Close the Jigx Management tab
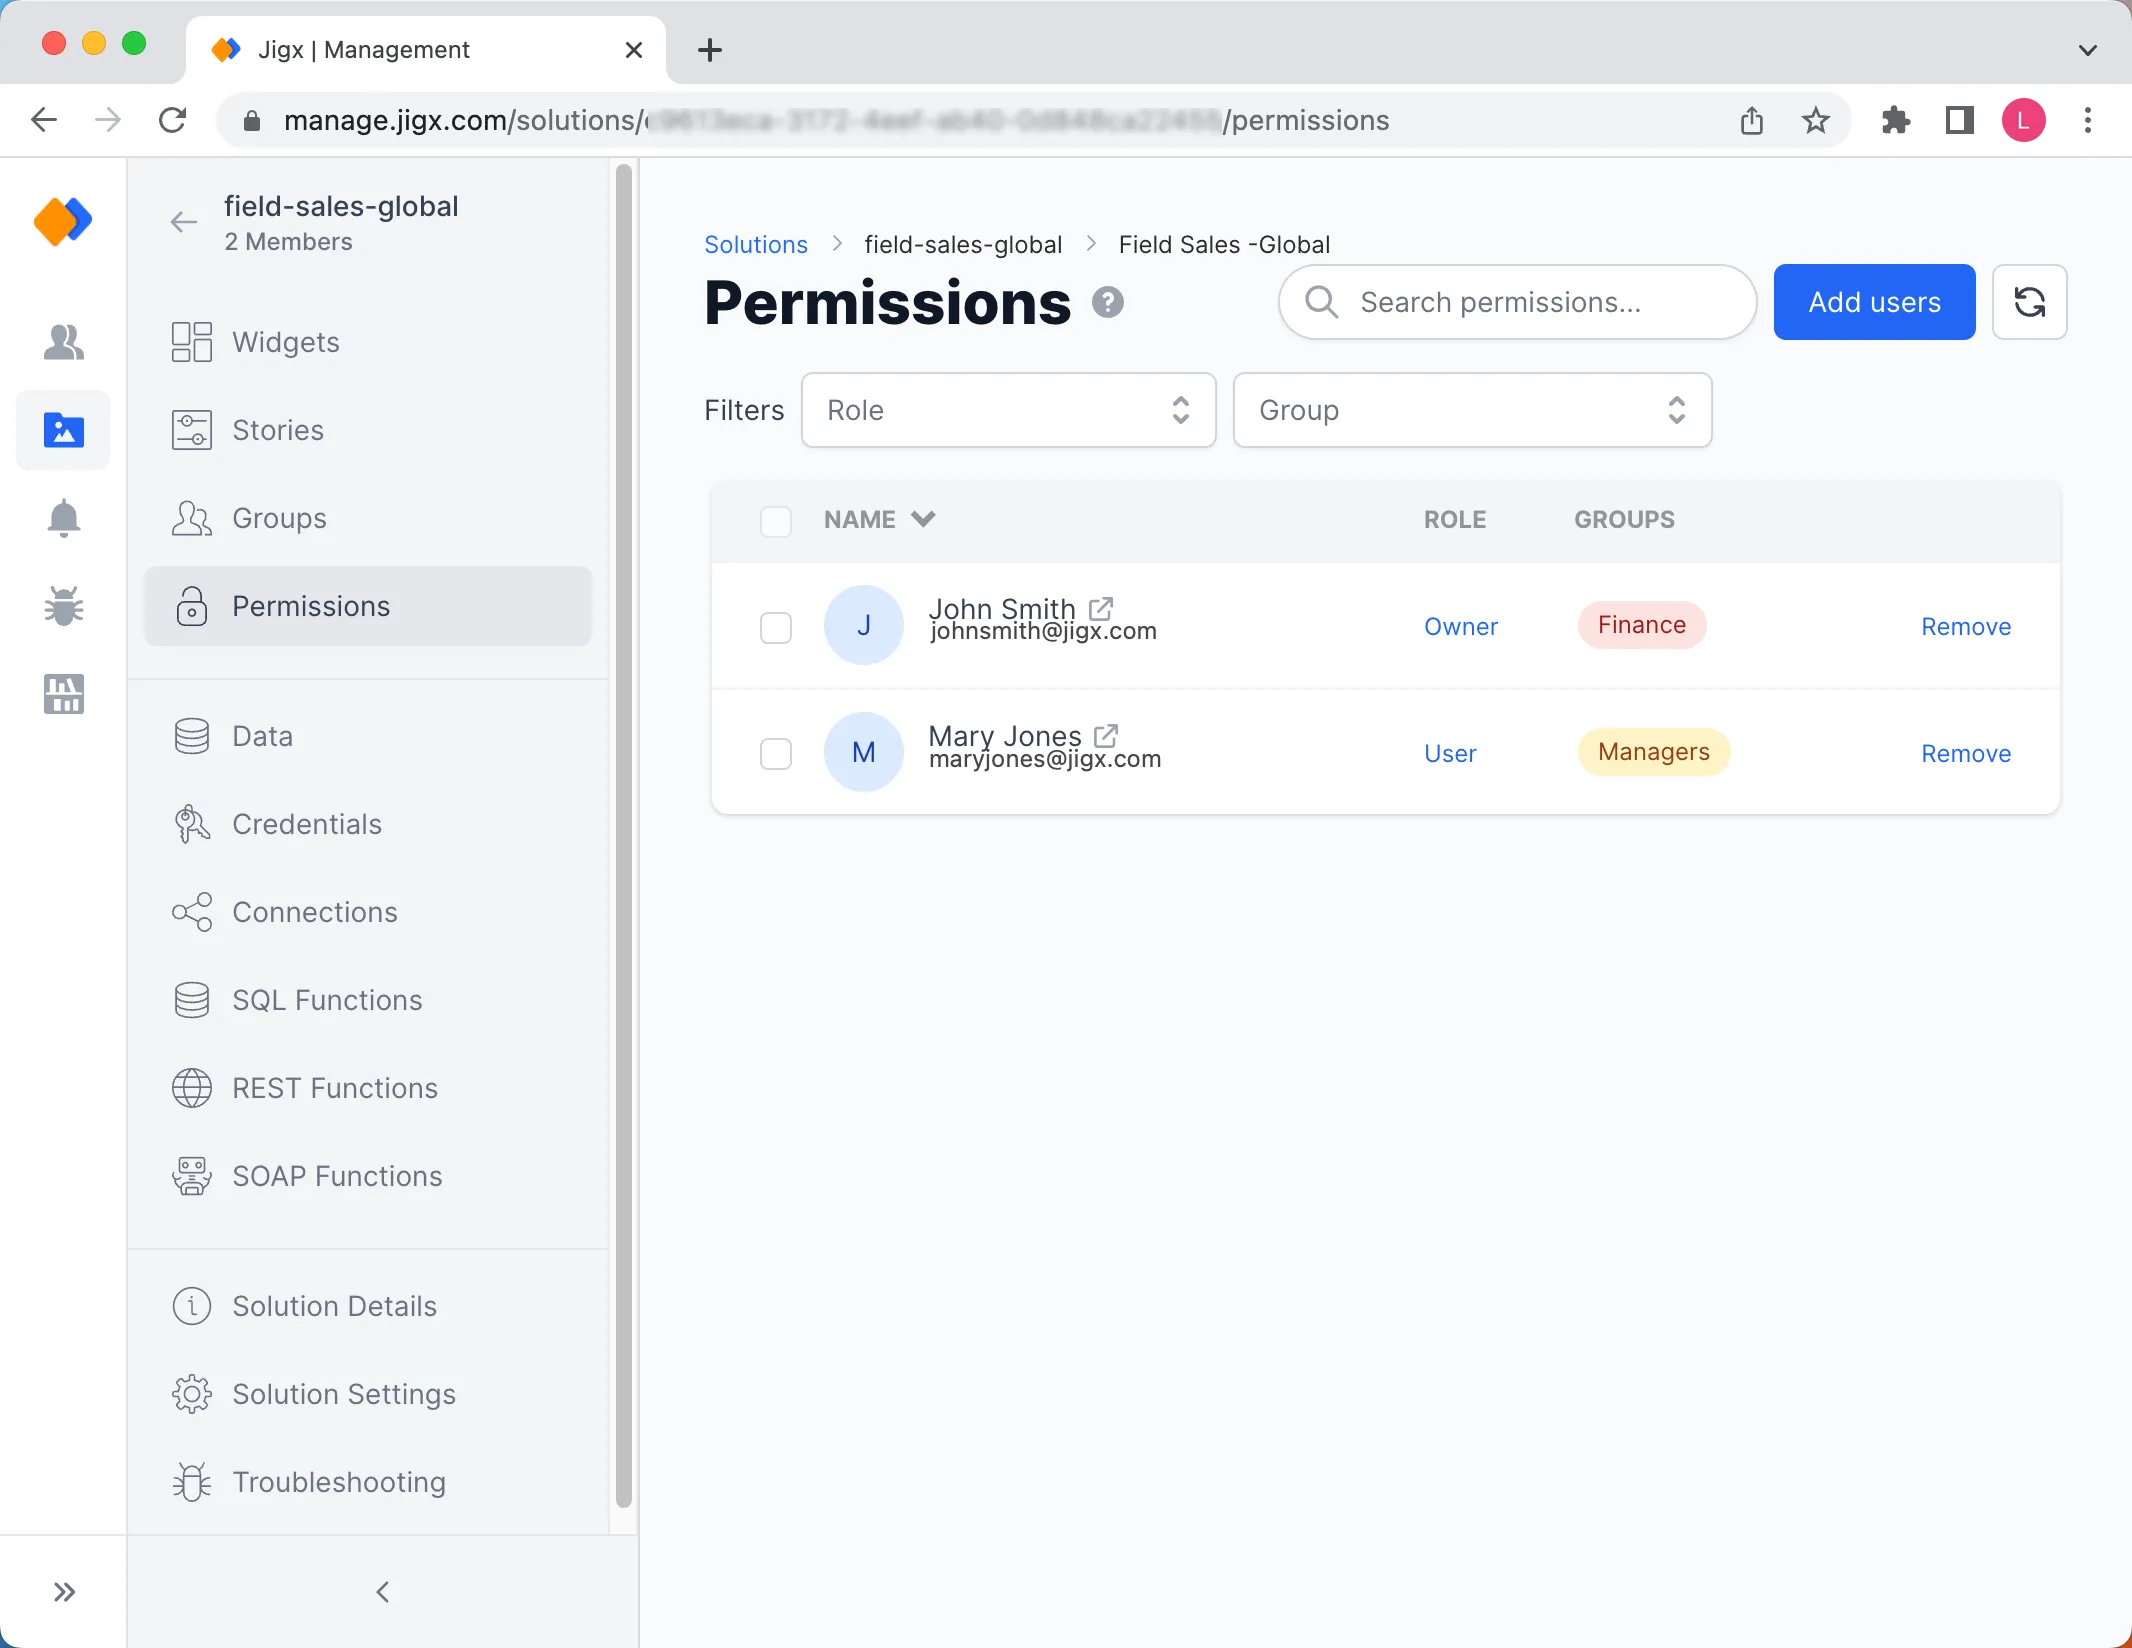 click(x=634, y=50)
